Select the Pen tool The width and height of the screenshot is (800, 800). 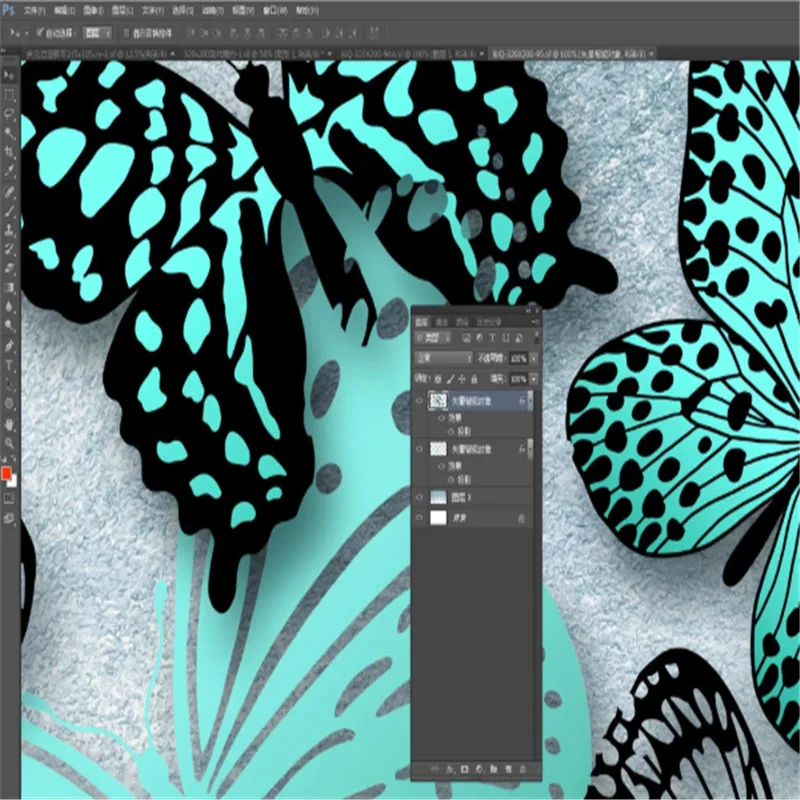(x=9, y=346)
